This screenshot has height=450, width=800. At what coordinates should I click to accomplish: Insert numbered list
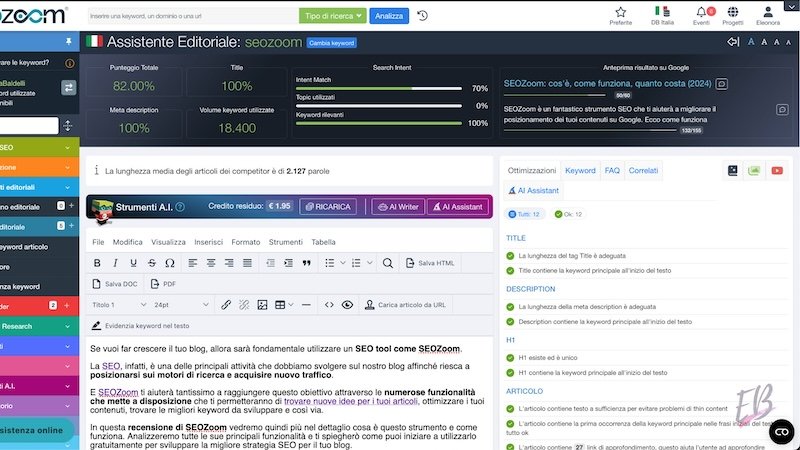coord(356,263)
